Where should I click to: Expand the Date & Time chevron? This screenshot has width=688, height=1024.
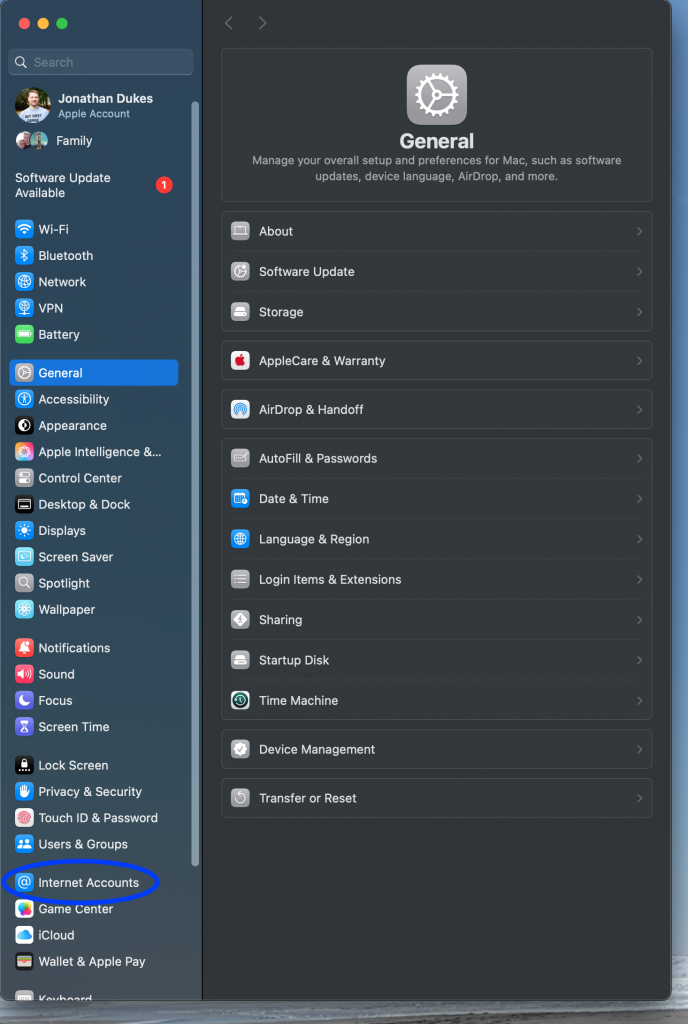click(x=639, y=499)
